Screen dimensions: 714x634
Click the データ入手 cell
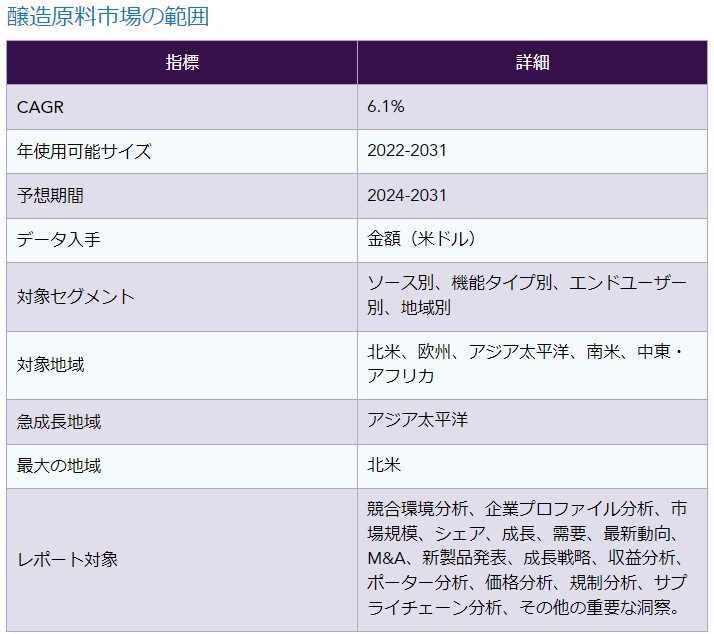coord(182,240)
